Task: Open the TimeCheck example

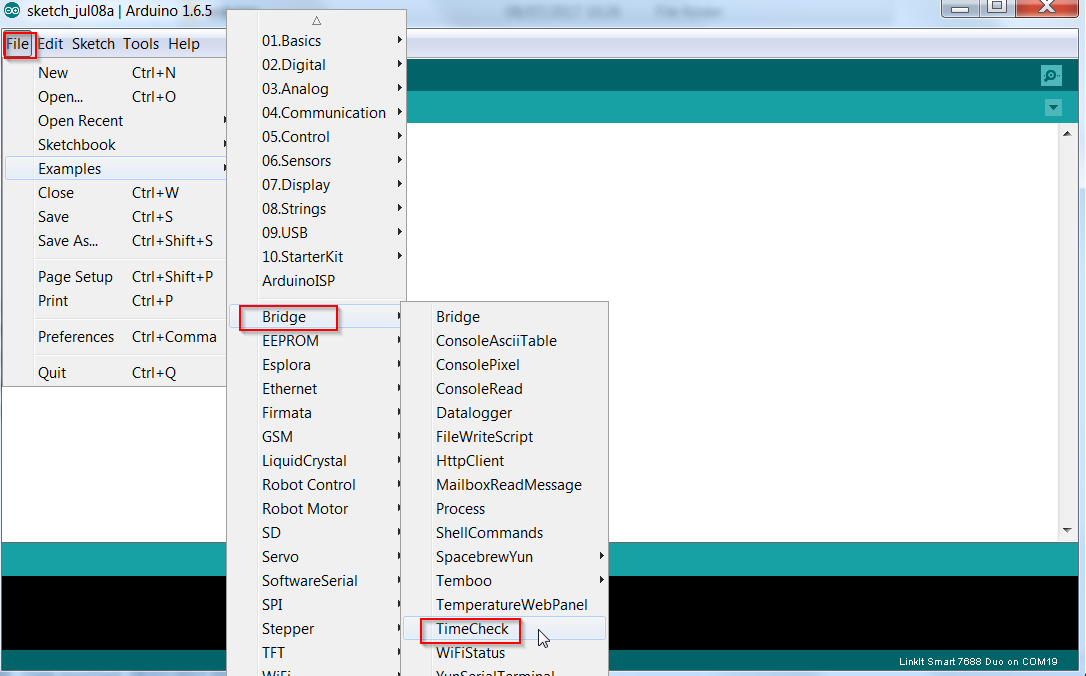Action: tap(472, 629)
